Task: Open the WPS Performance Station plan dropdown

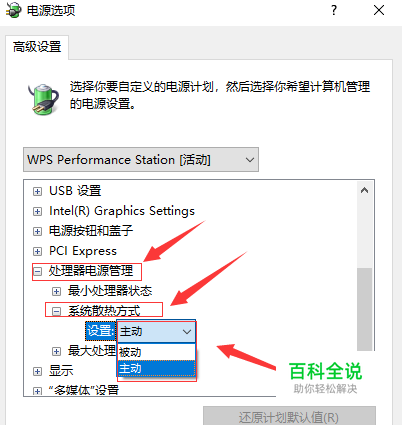Action: pos(141,160)
